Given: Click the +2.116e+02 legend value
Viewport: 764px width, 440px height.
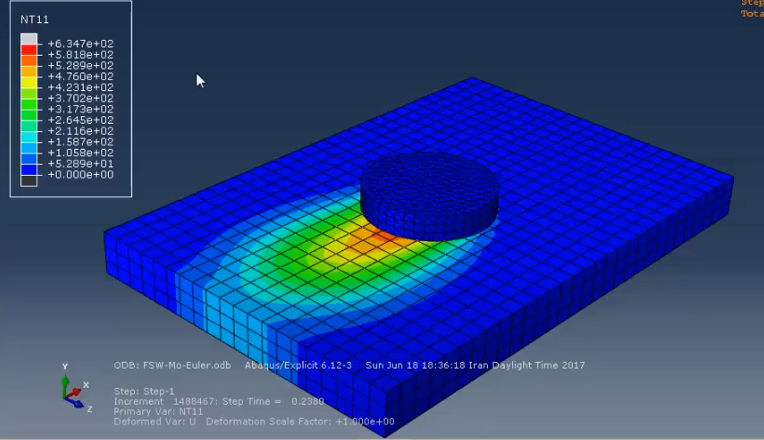Looking at the screenshot, I should pos(80,131).
